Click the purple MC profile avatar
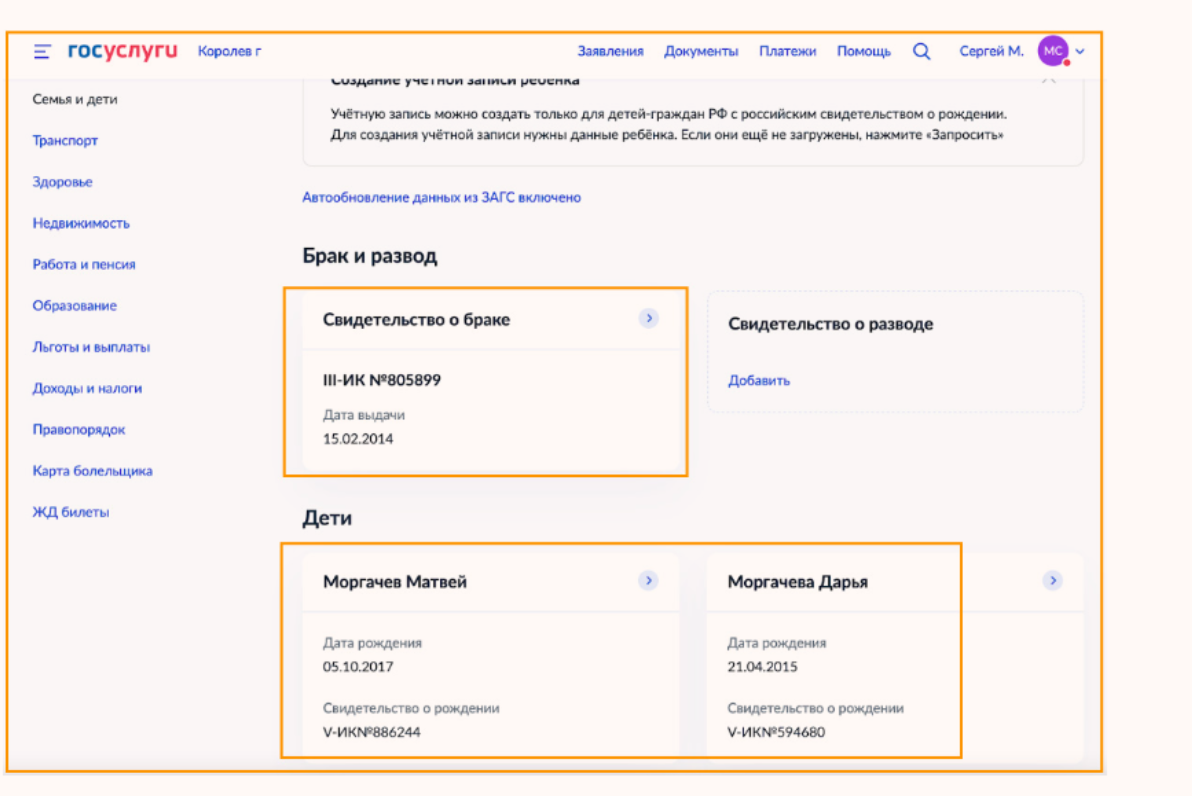1192x796 pixels. point(1053,51)
